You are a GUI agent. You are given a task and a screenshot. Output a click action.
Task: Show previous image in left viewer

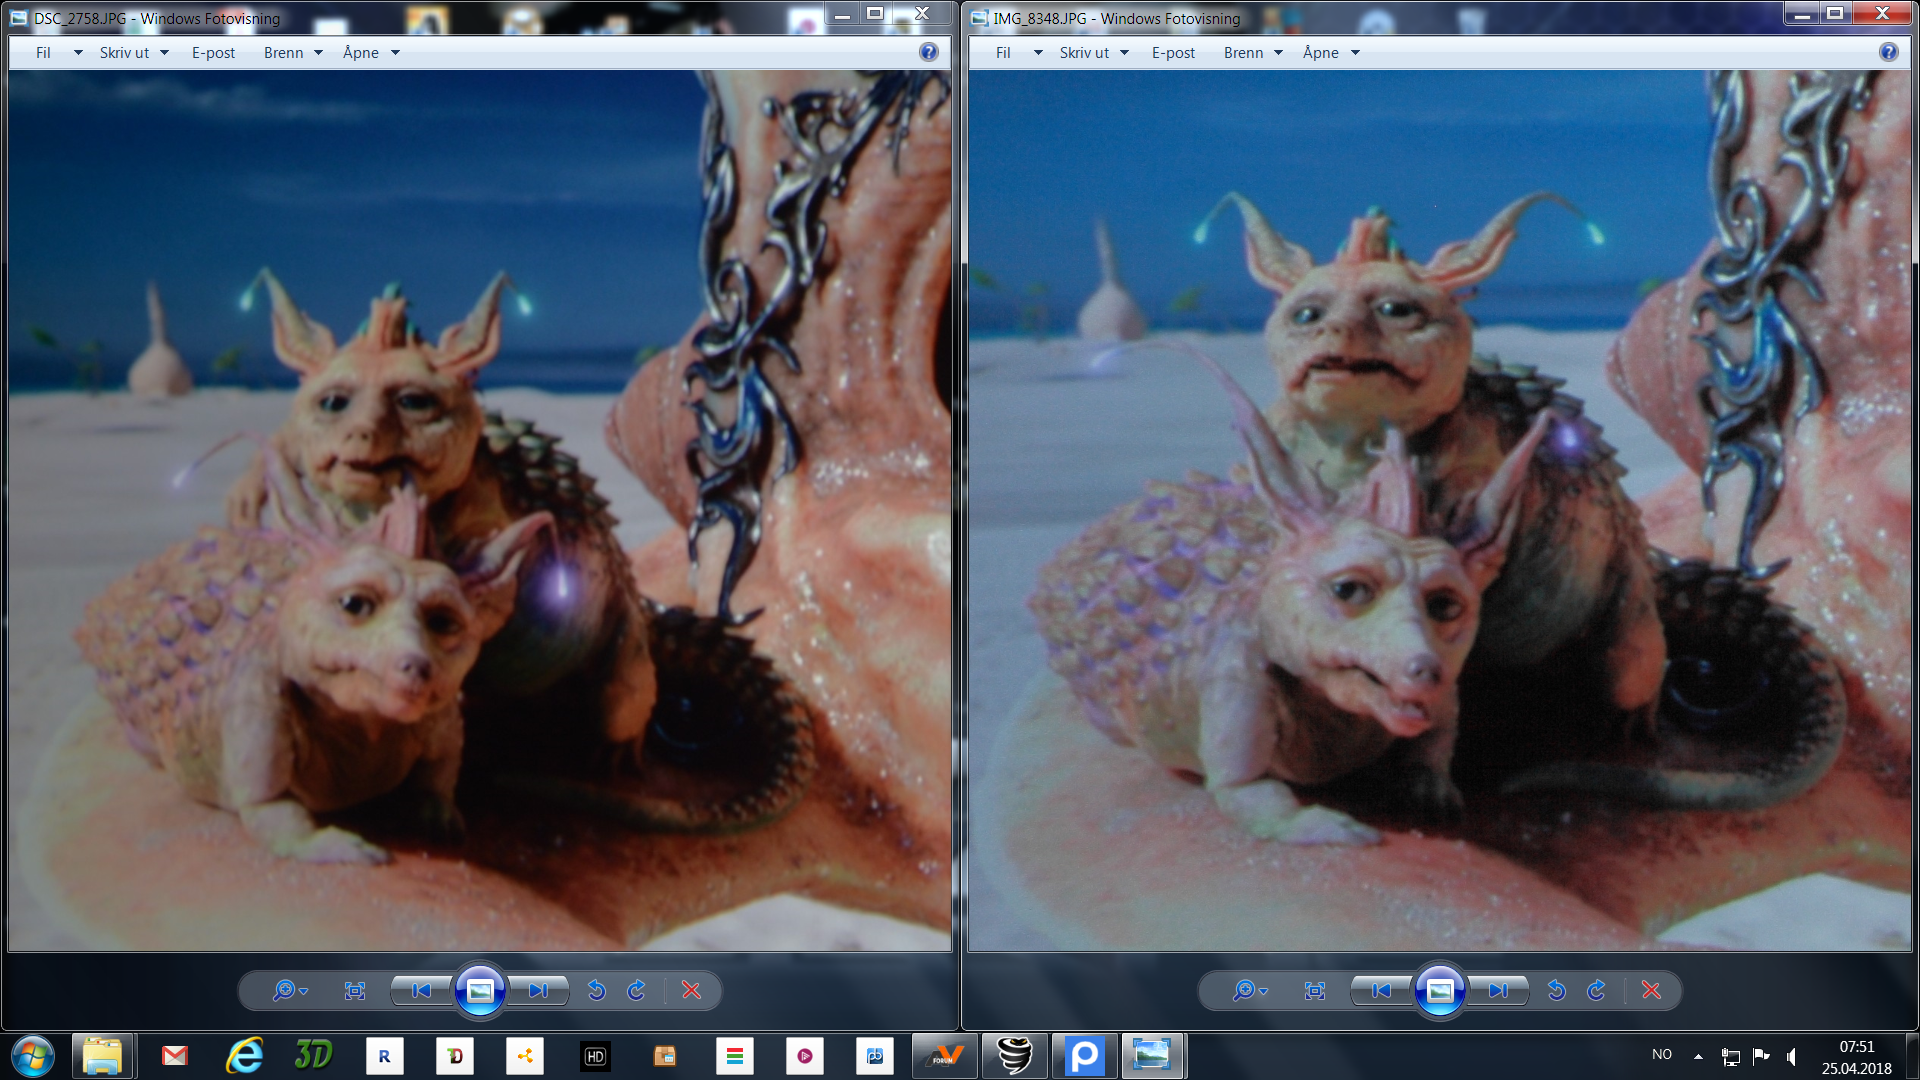coord(421,990)
